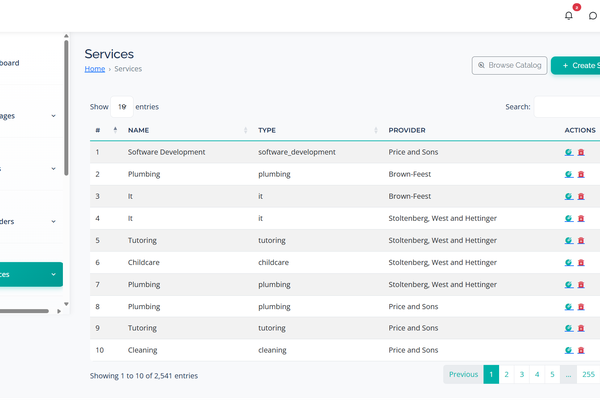600x400 pixels.
Task: Open the chat messages icon
Action: coord(593,15)
